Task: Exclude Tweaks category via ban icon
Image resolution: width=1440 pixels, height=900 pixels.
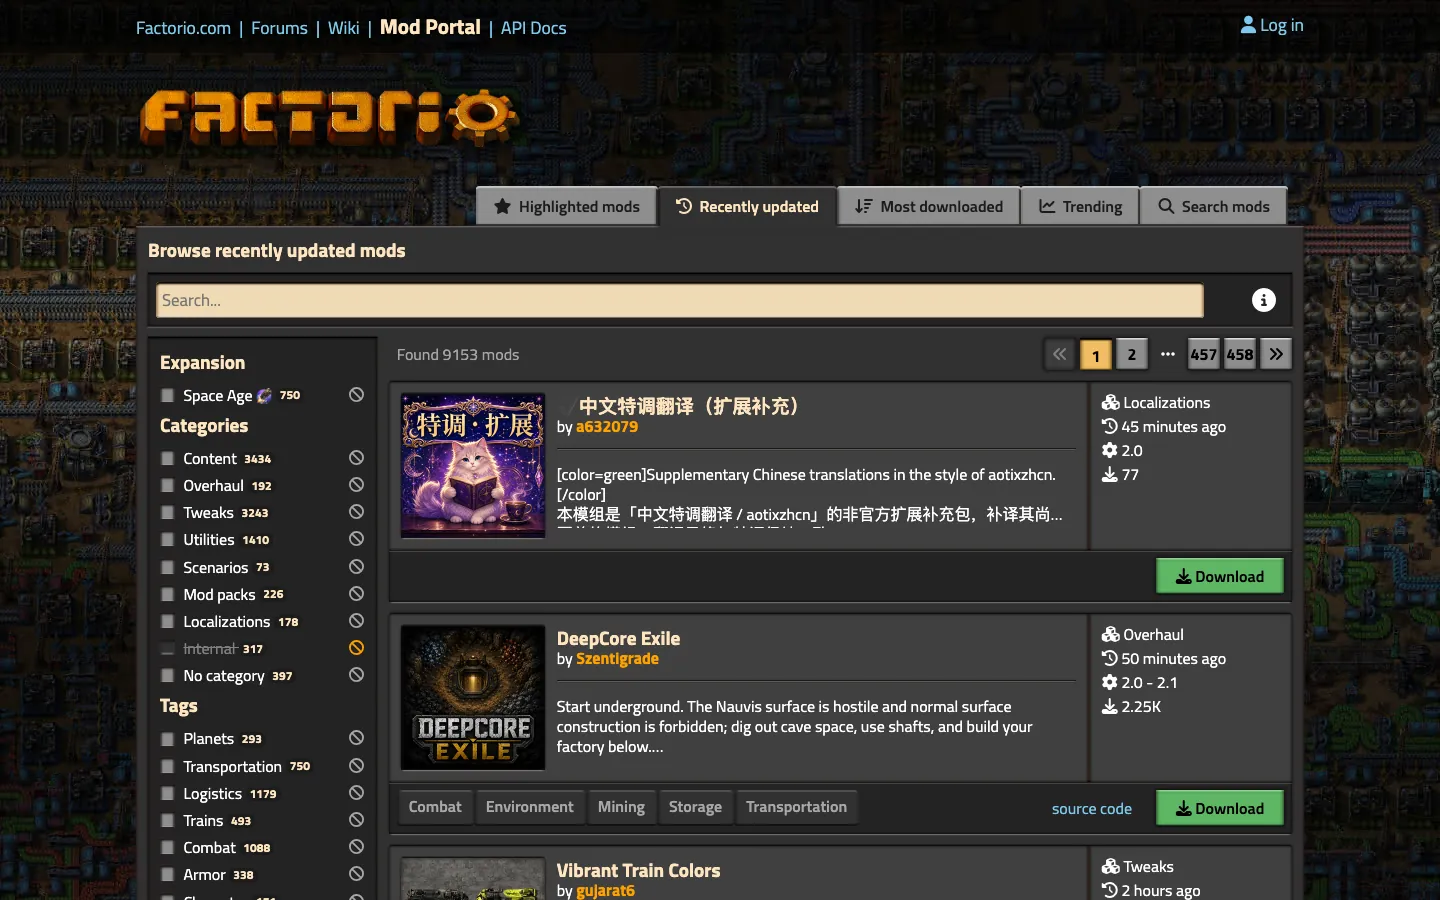Action: [x=356, y=512]
